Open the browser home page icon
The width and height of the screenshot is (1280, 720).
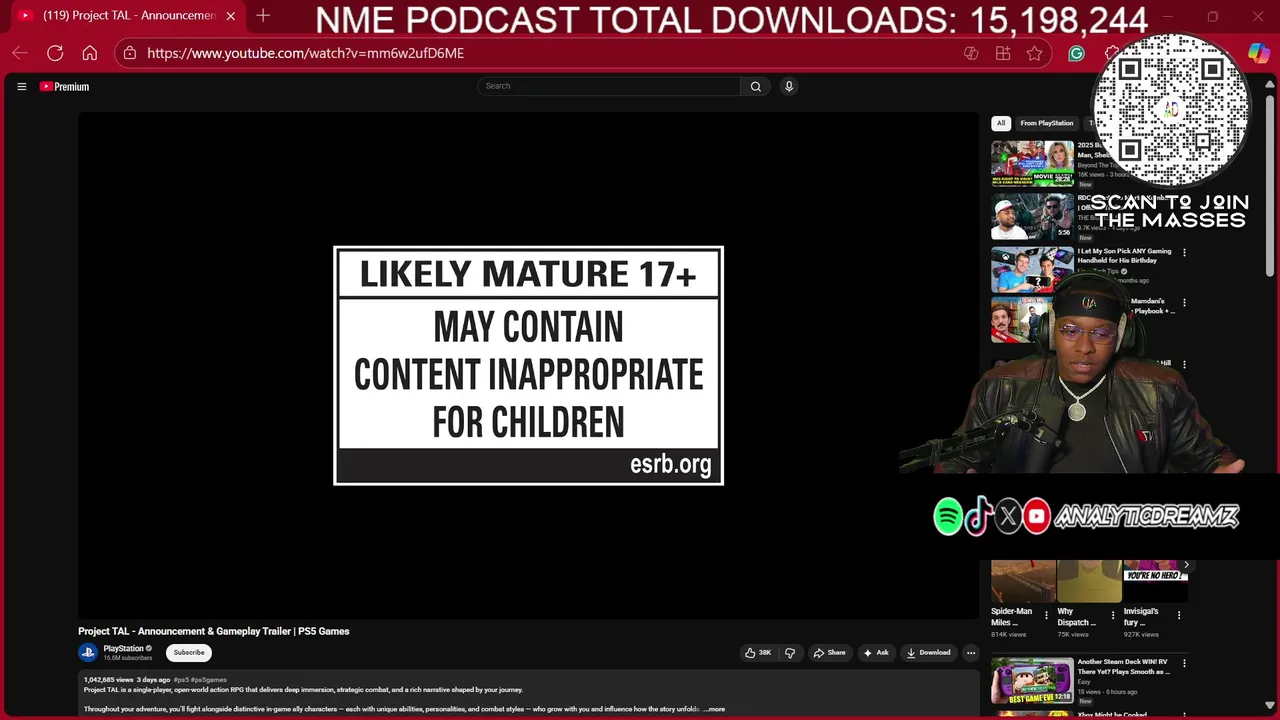(90, 53)
